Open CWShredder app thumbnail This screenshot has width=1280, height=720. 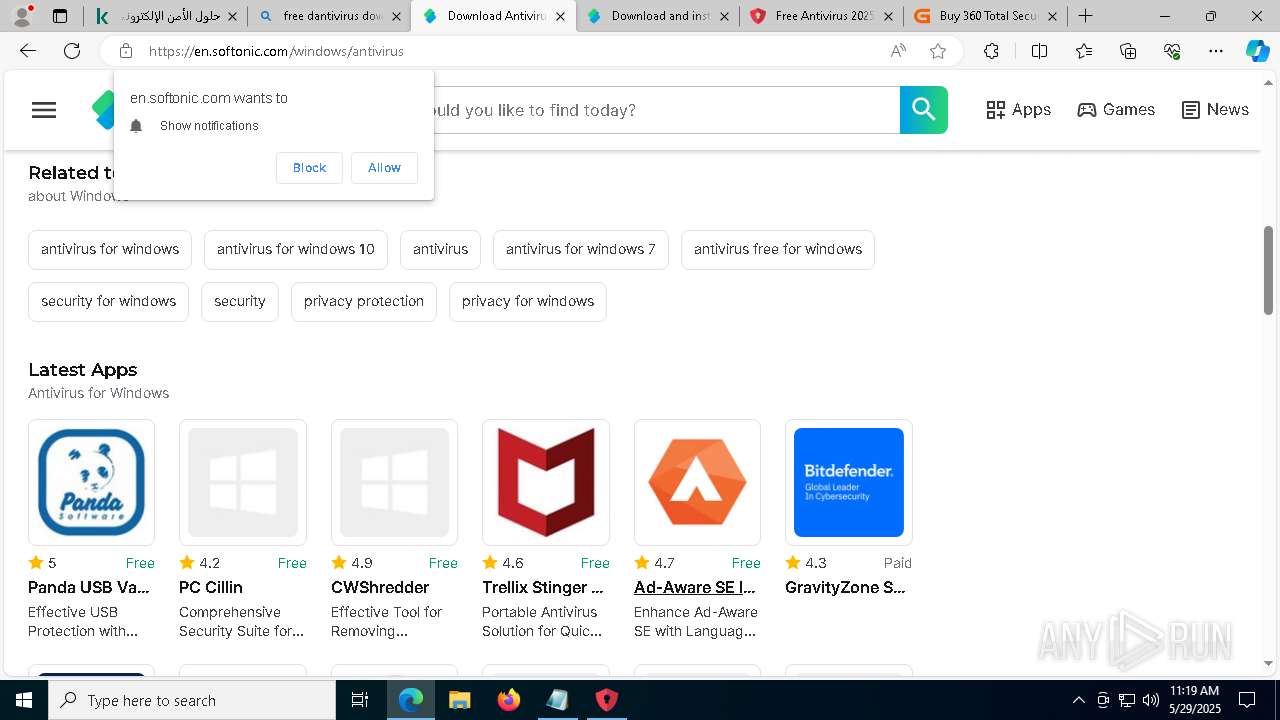click(x=394, y=482)
